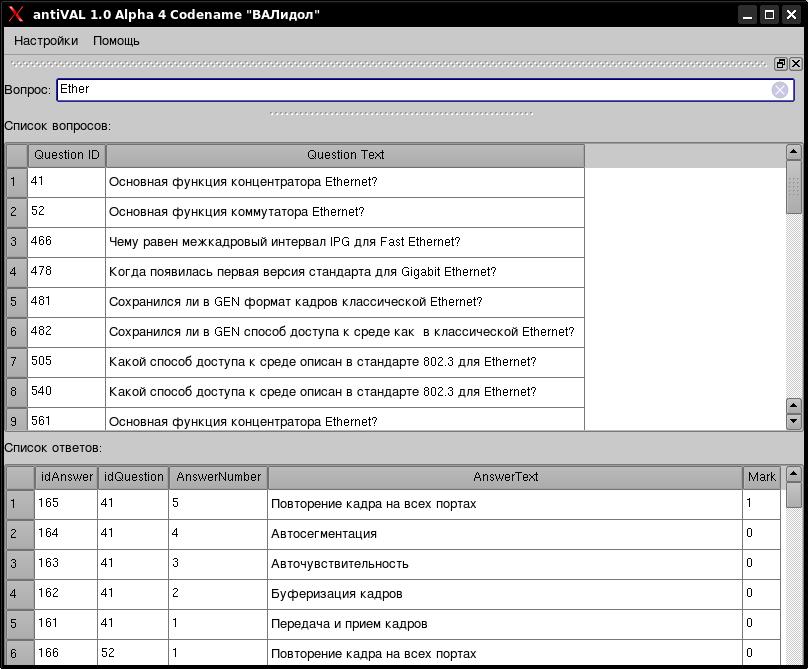The width and height of the screenshot is (808, 669).
Task: Select question ID cell 561
Action: [66, 419]
